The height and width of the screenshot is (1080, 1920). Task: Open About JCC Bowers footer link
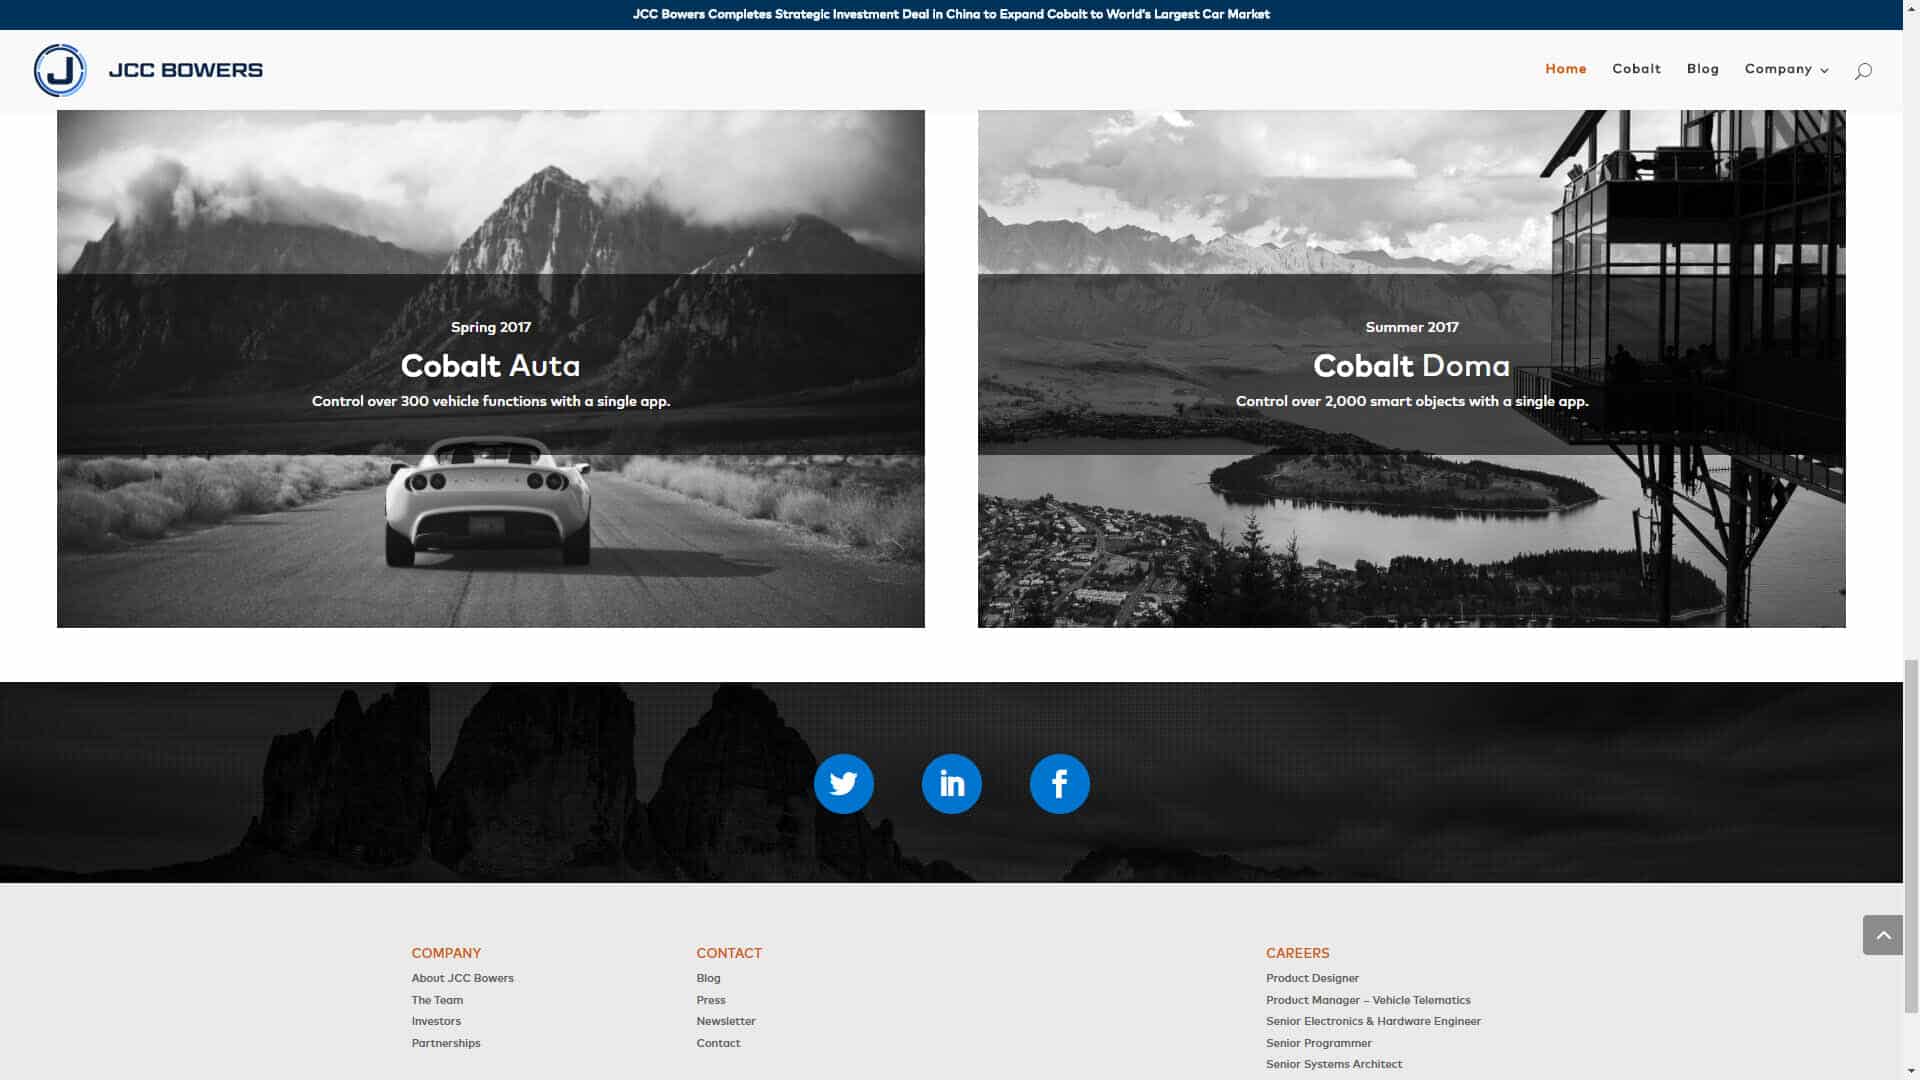(x=462, y=978)
